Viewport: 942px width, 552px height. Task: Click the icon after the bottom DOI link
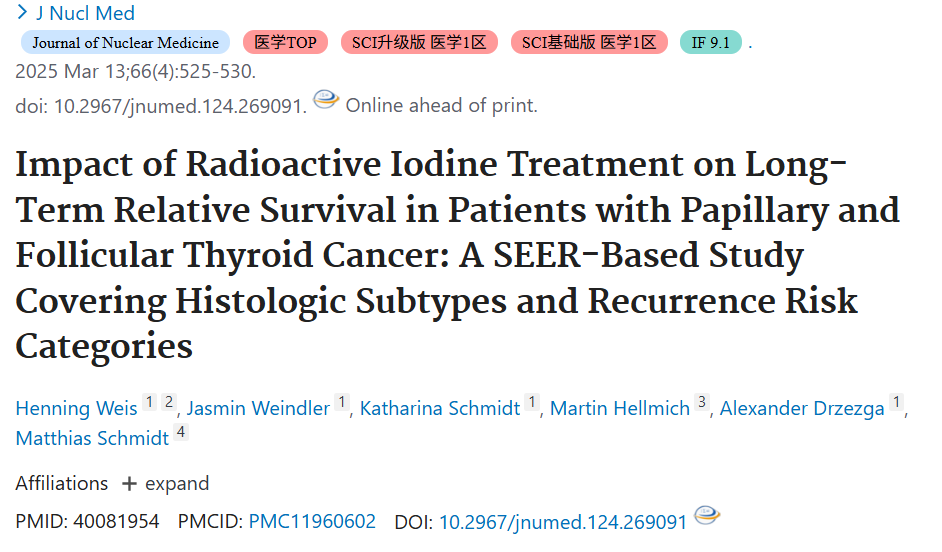tap(707, 515)
